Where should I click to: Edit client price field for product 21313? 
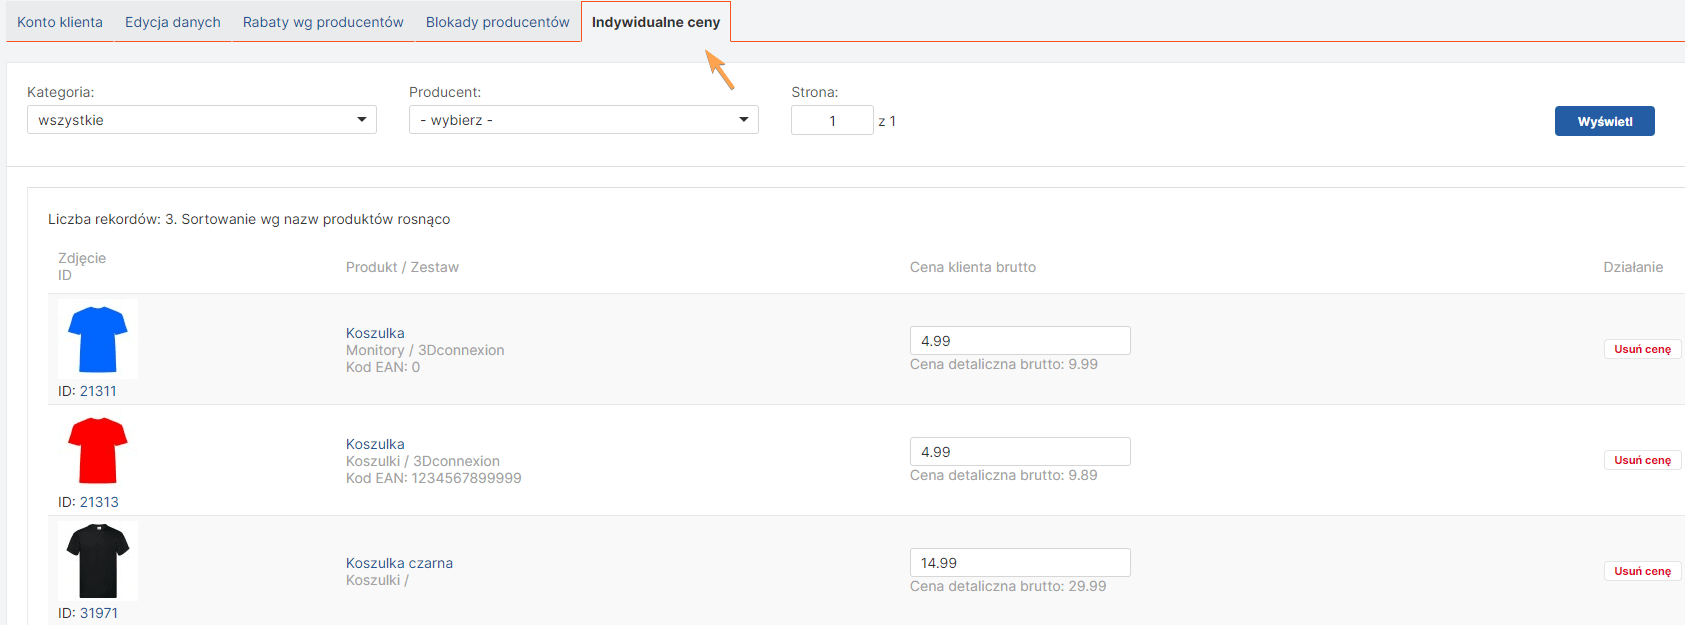pyautogui.click(x=1019, y=452)
